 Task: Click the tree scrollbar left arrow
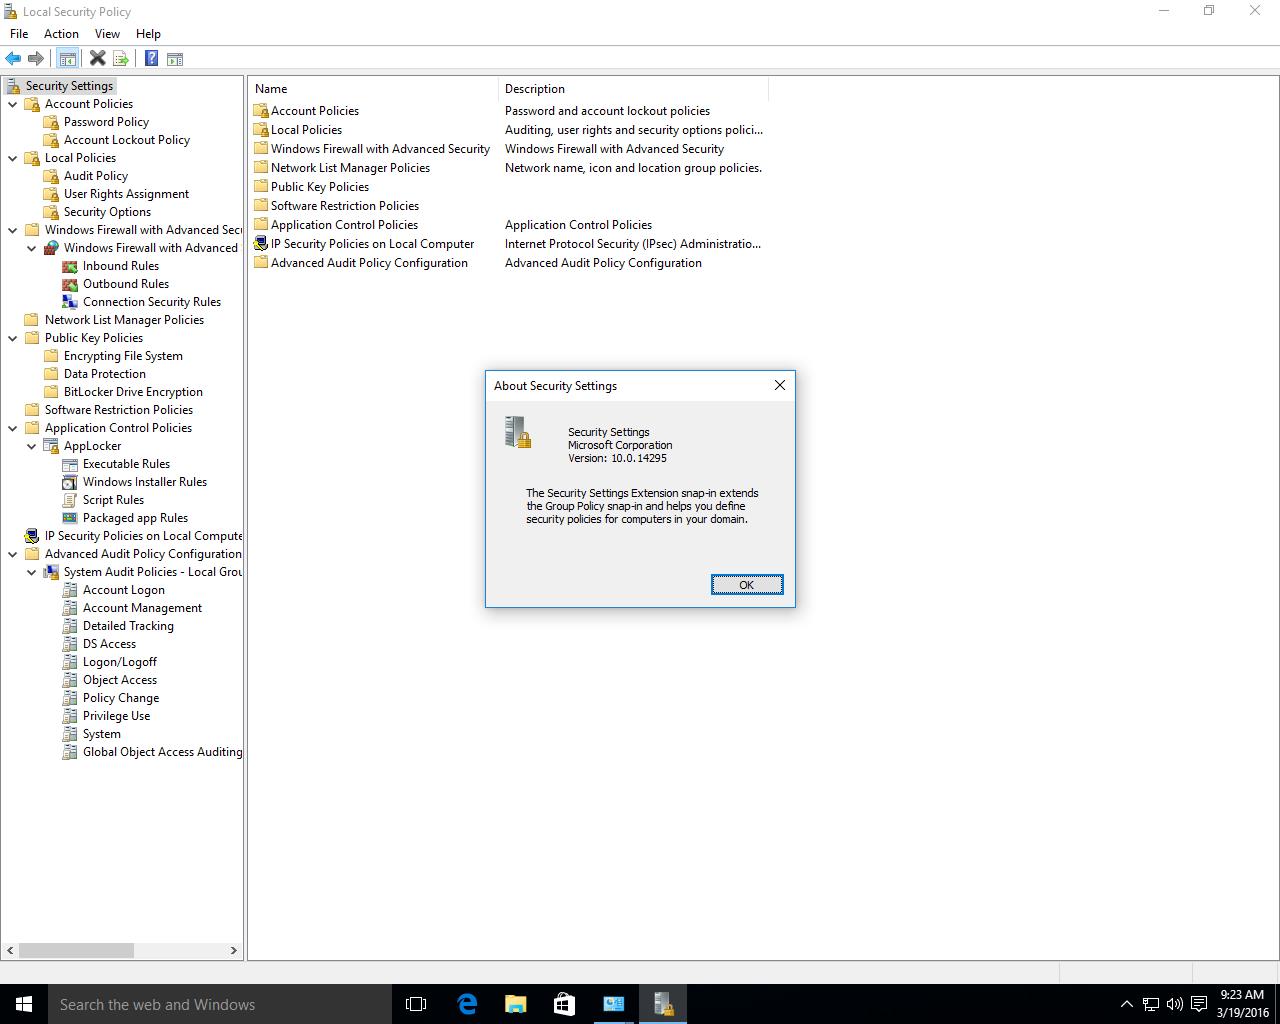coord(11,950)
